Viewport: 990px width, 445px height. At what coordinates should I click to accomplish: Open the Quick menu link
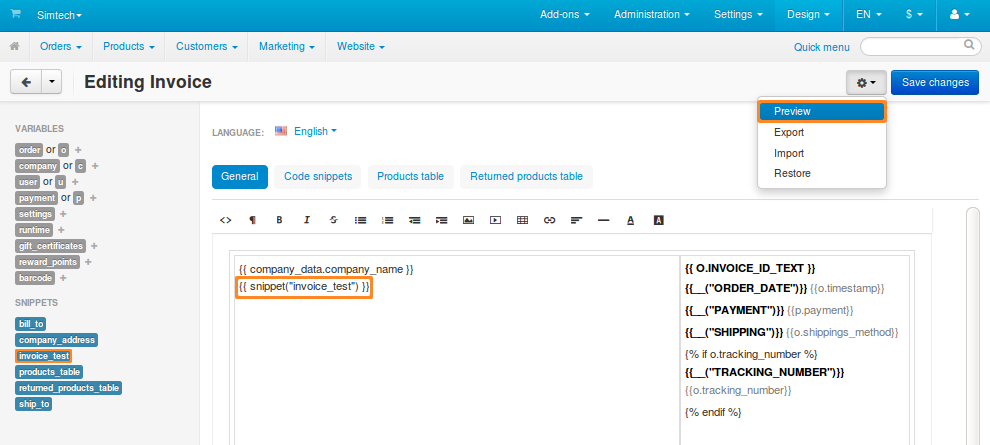click(x=821, y=47)
